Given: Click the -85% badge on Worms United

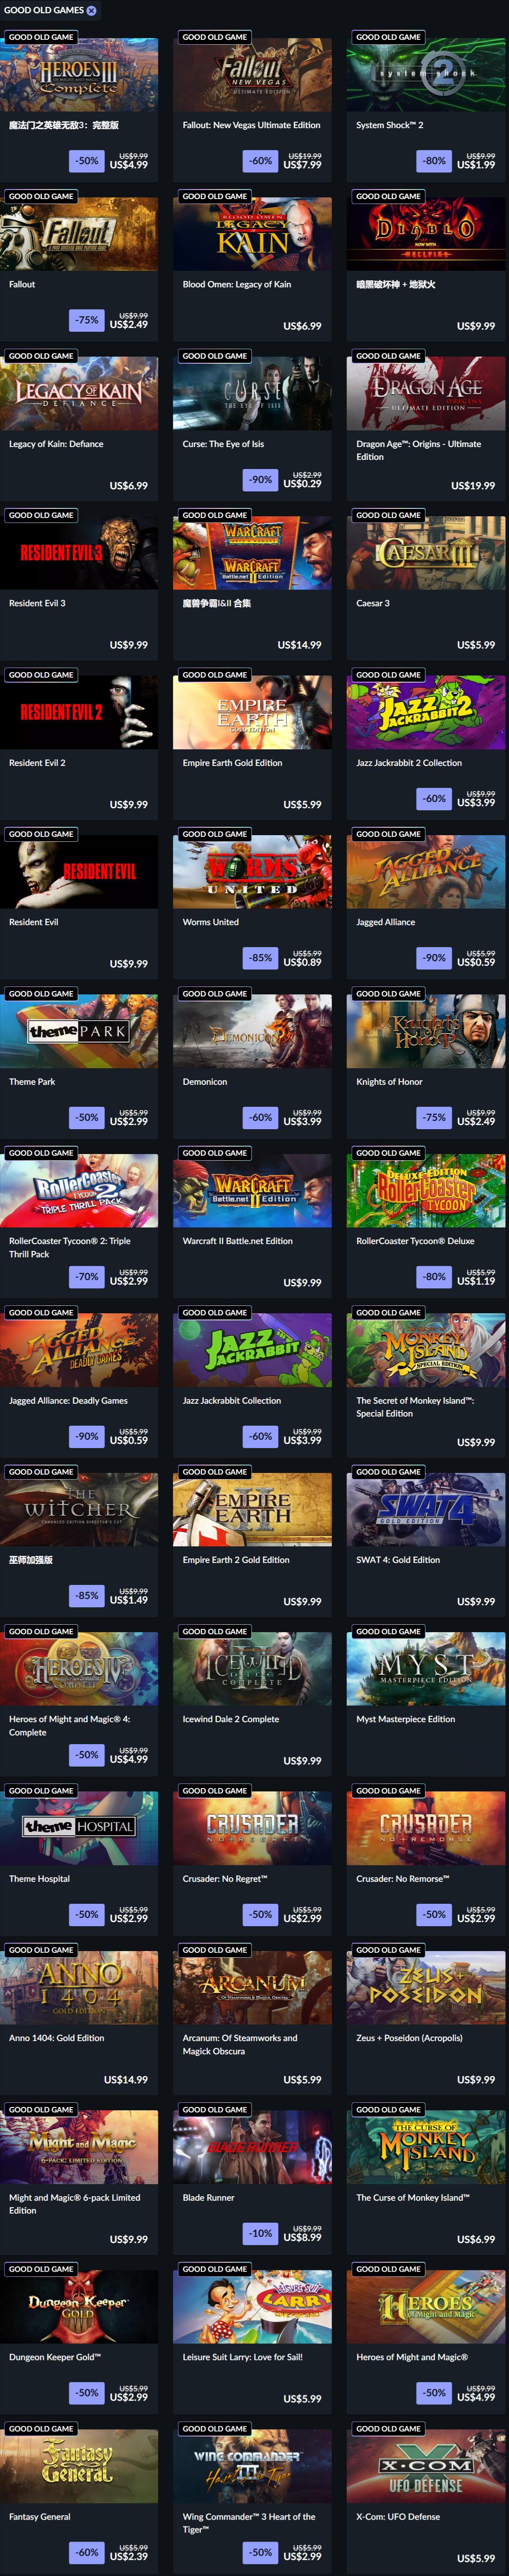Looking at the screenshot, I should pyautogui.click(x=261, y=957).
